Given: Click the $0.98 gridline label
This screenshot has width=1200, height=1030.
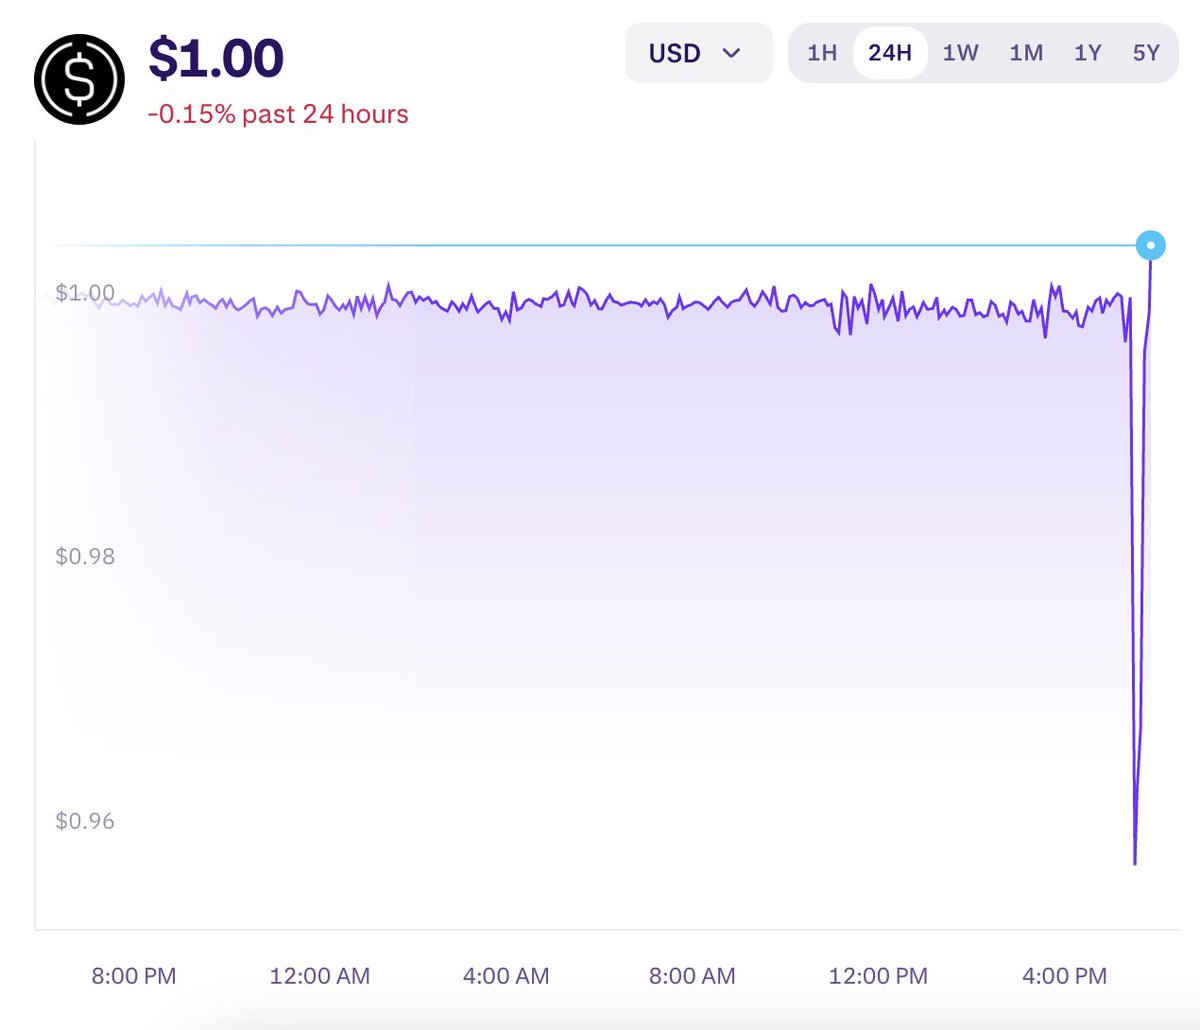Looking at the screenshot, I should [x=85, y=556].
